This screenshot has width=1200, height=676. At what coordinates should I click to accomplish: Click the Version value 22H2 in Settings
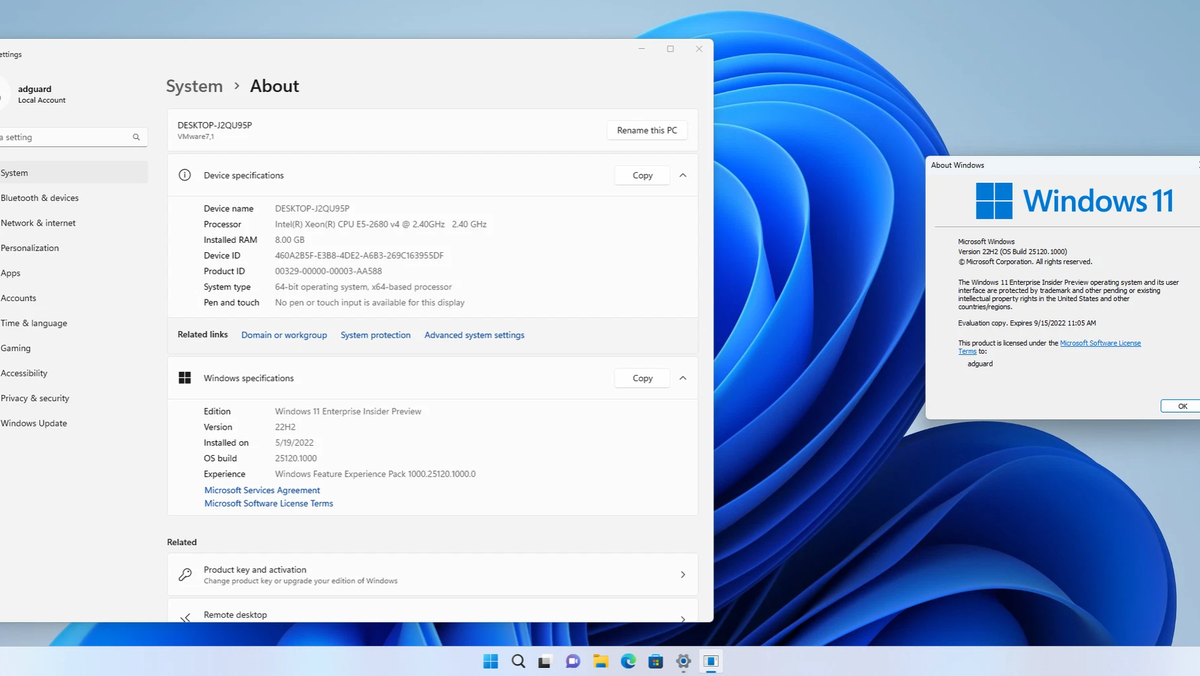[285, 427]
